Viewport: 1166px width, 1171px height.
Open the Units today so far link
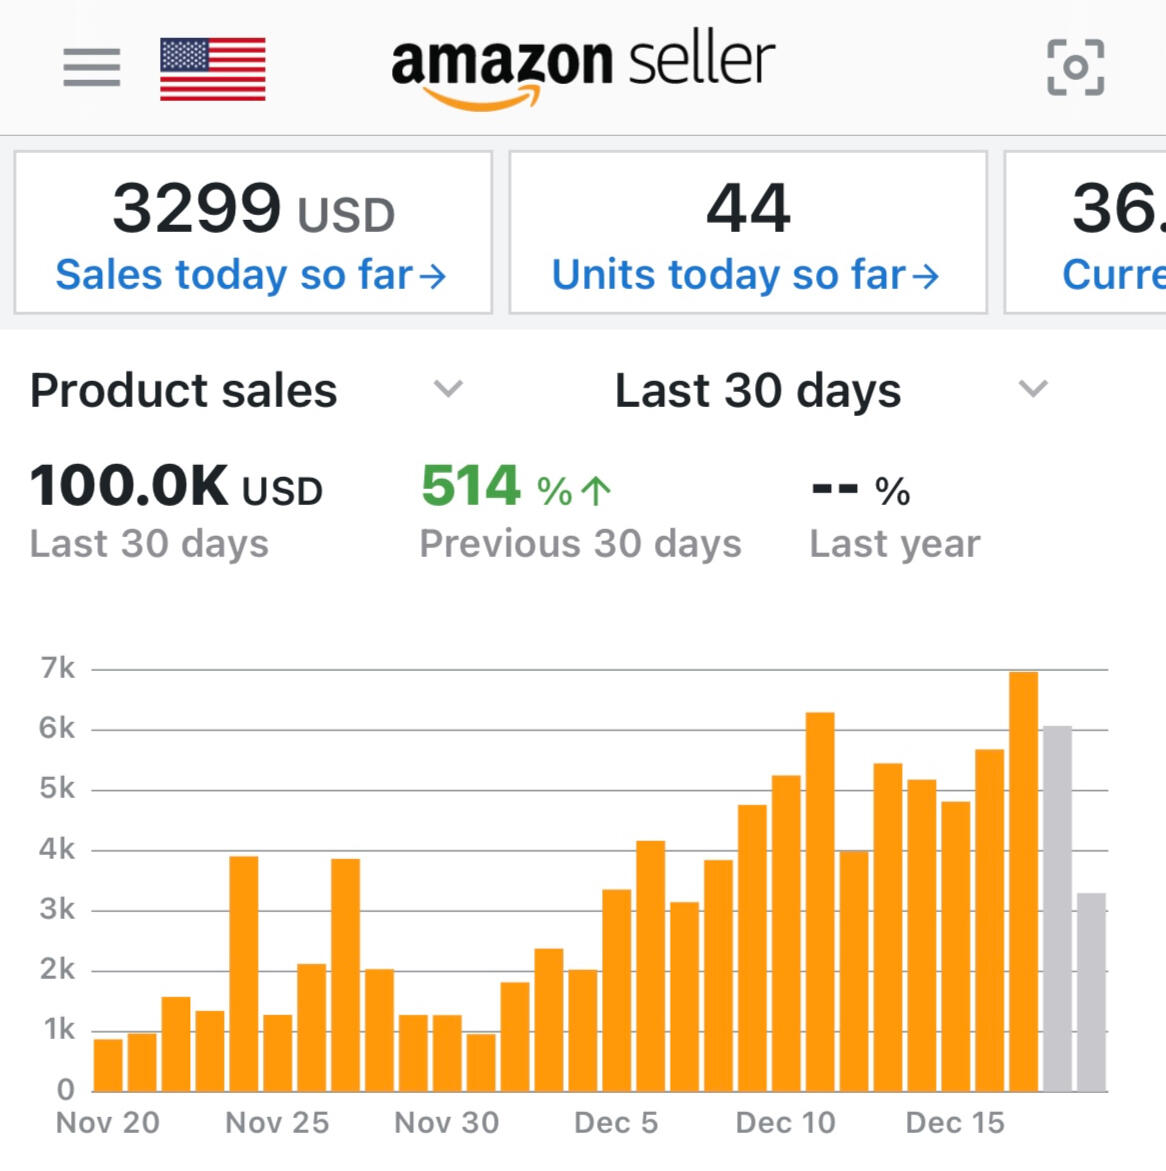point(729,275)
